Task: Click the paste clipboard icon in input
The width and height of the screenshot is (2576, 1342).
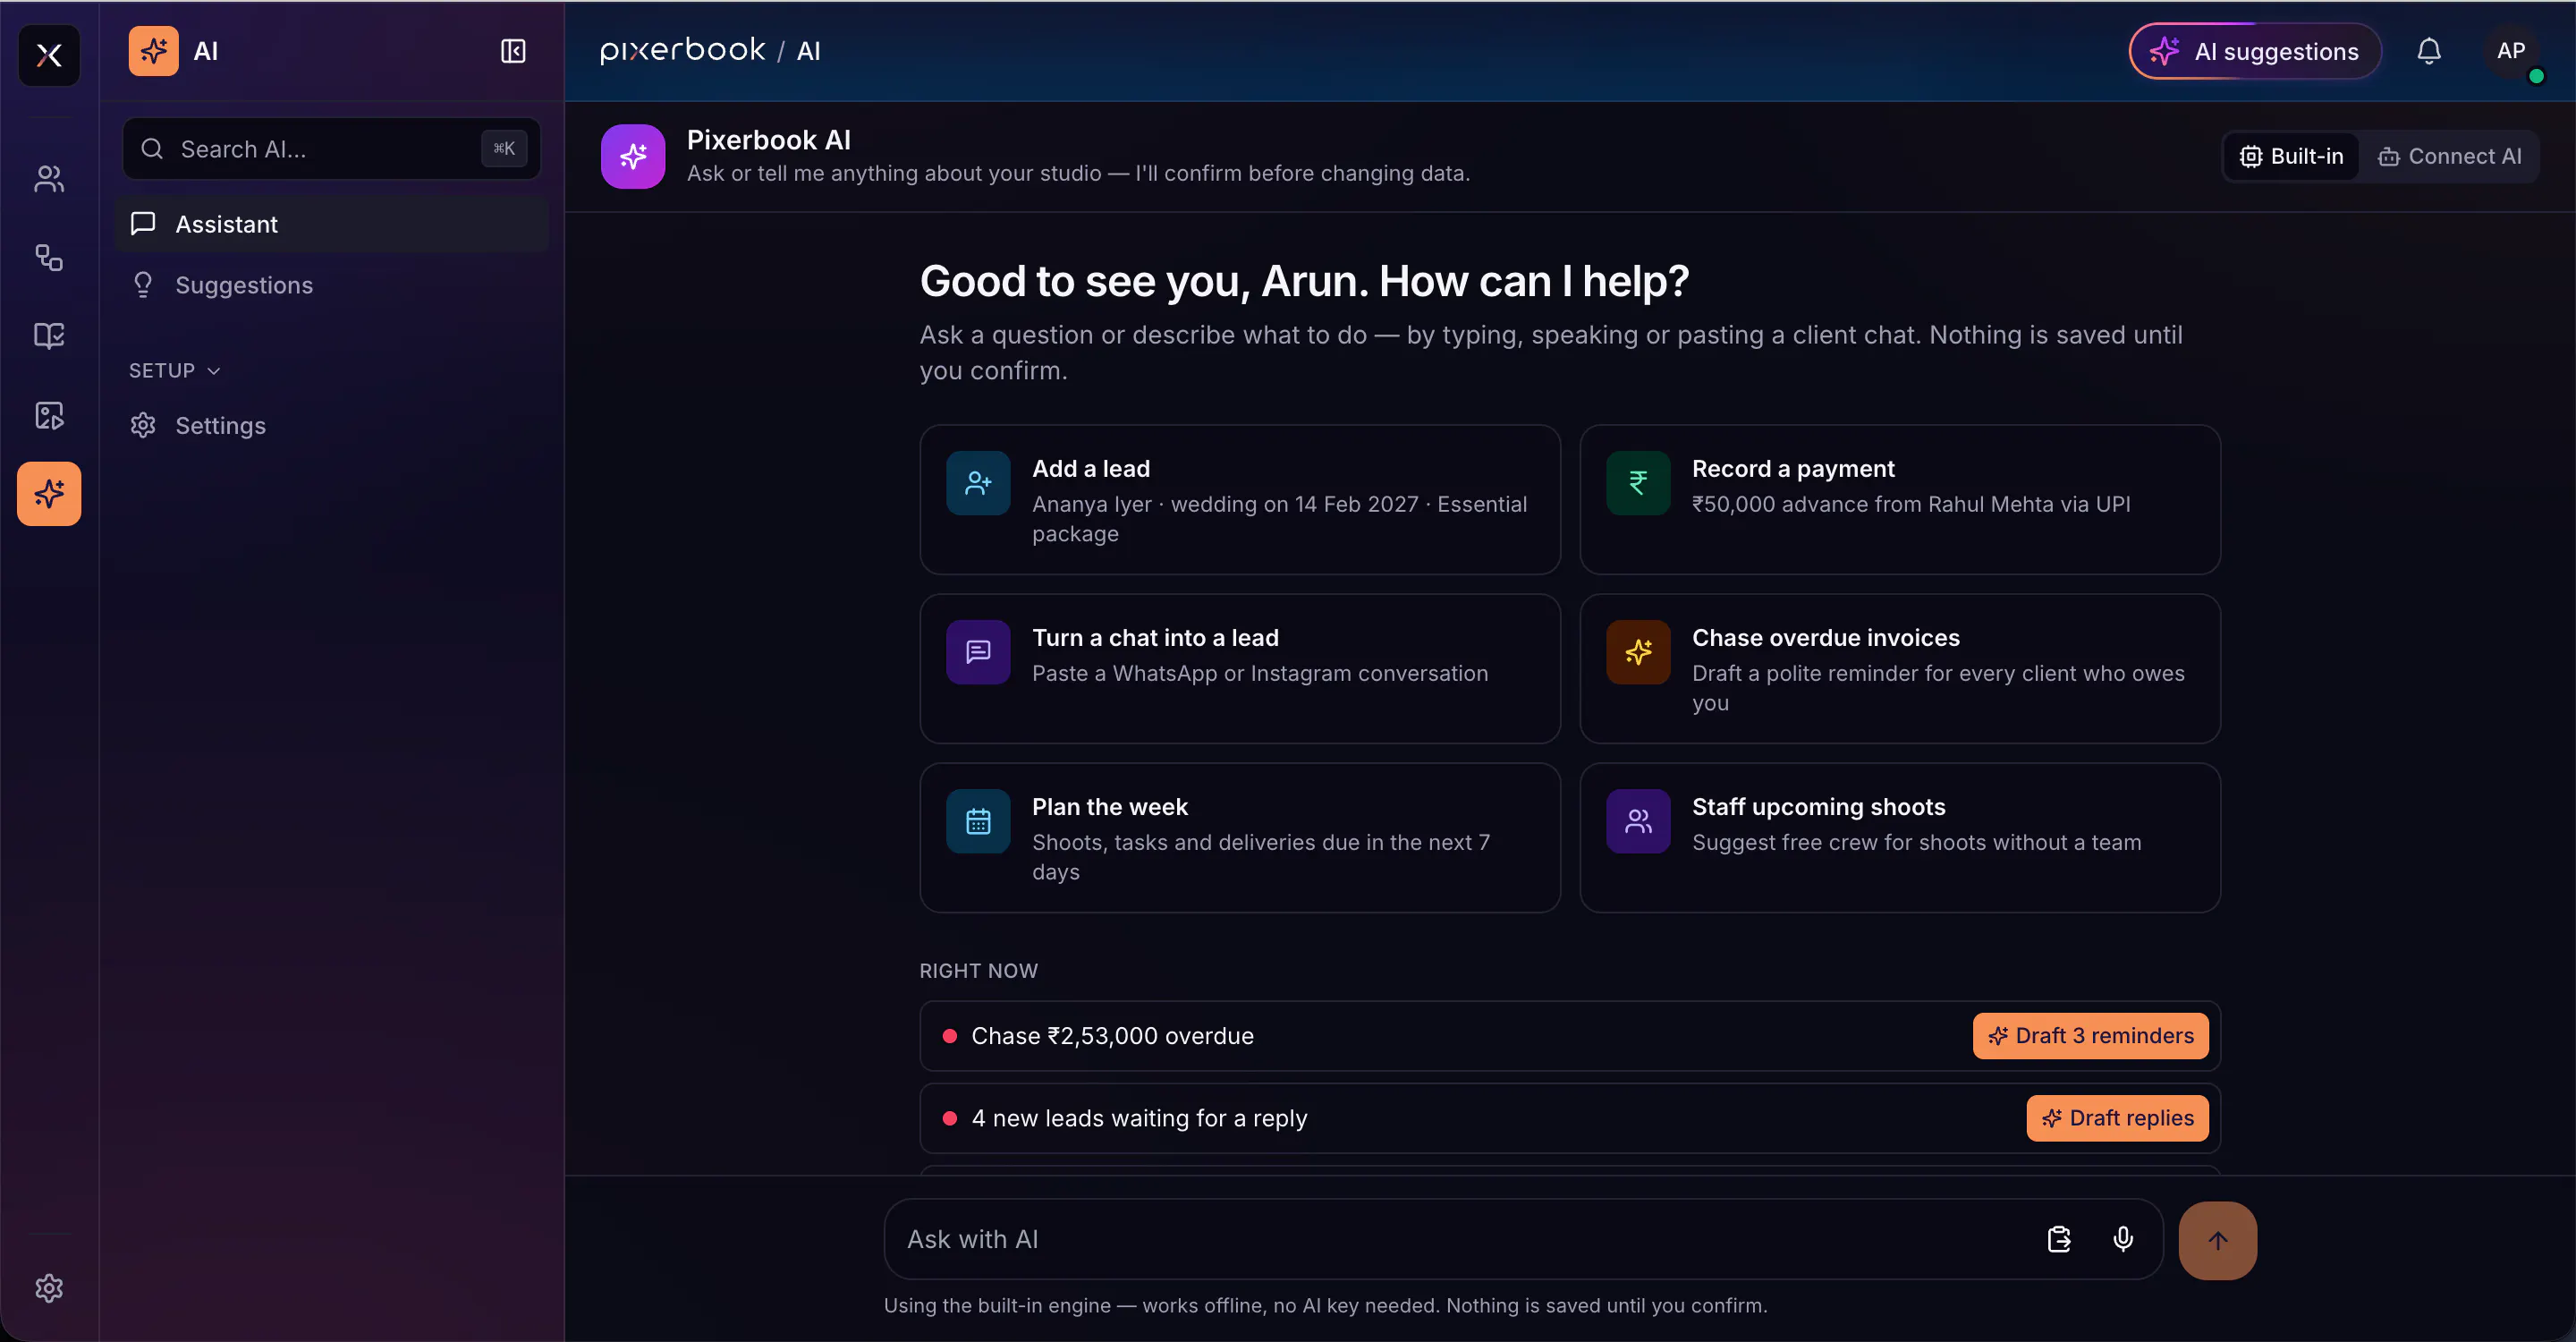Action: click(x=2059, y=1239)
